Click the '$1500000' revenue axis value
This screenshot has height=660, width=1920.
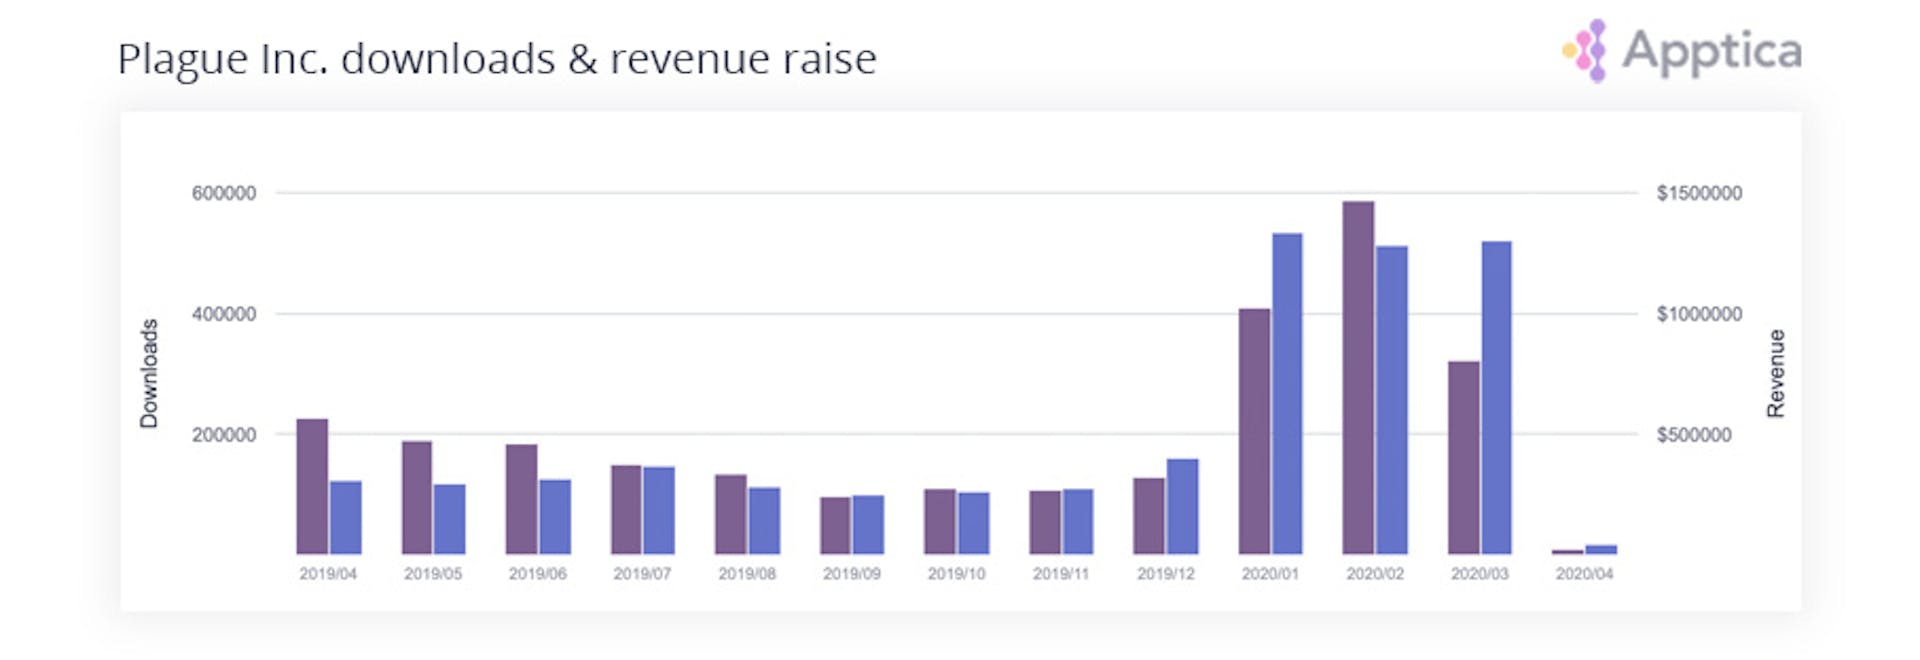click(1699, 193)
